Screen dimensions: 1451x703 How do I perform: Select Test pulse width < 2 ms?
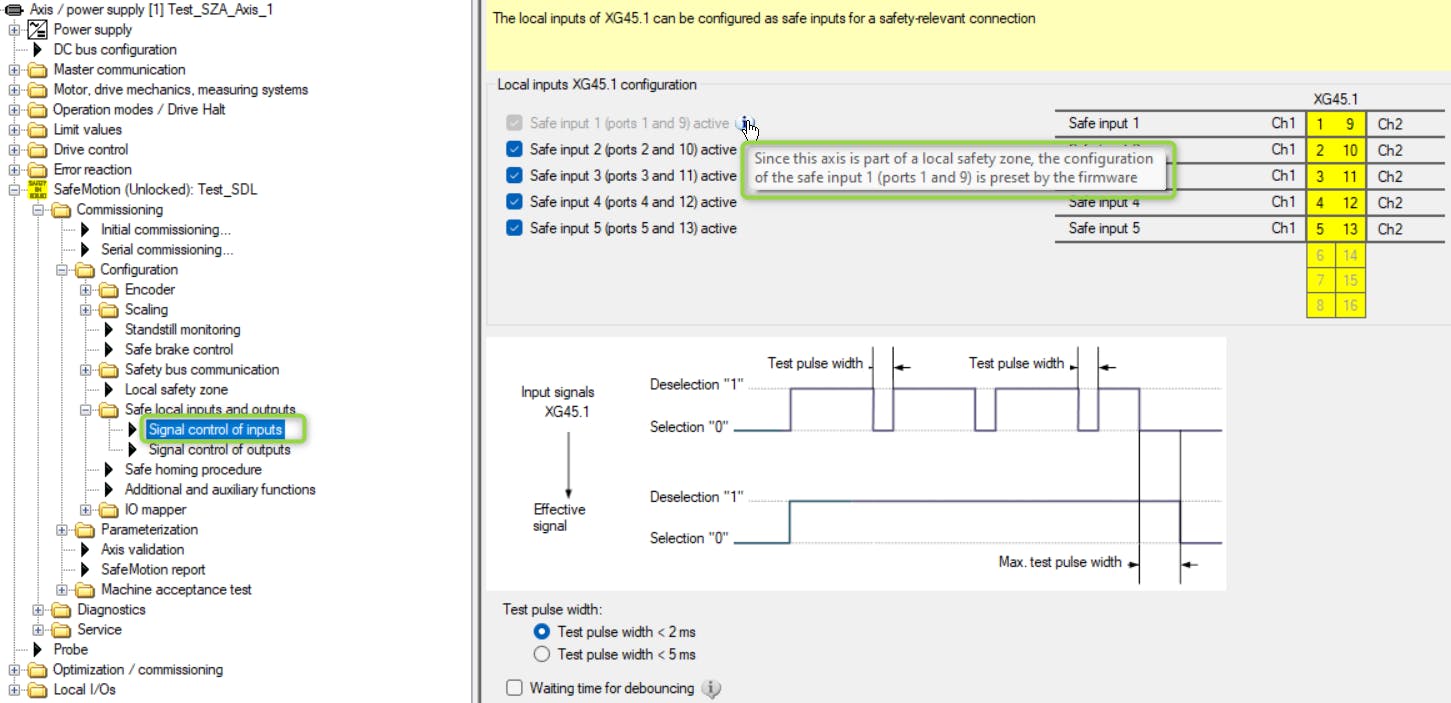[542, 632]
